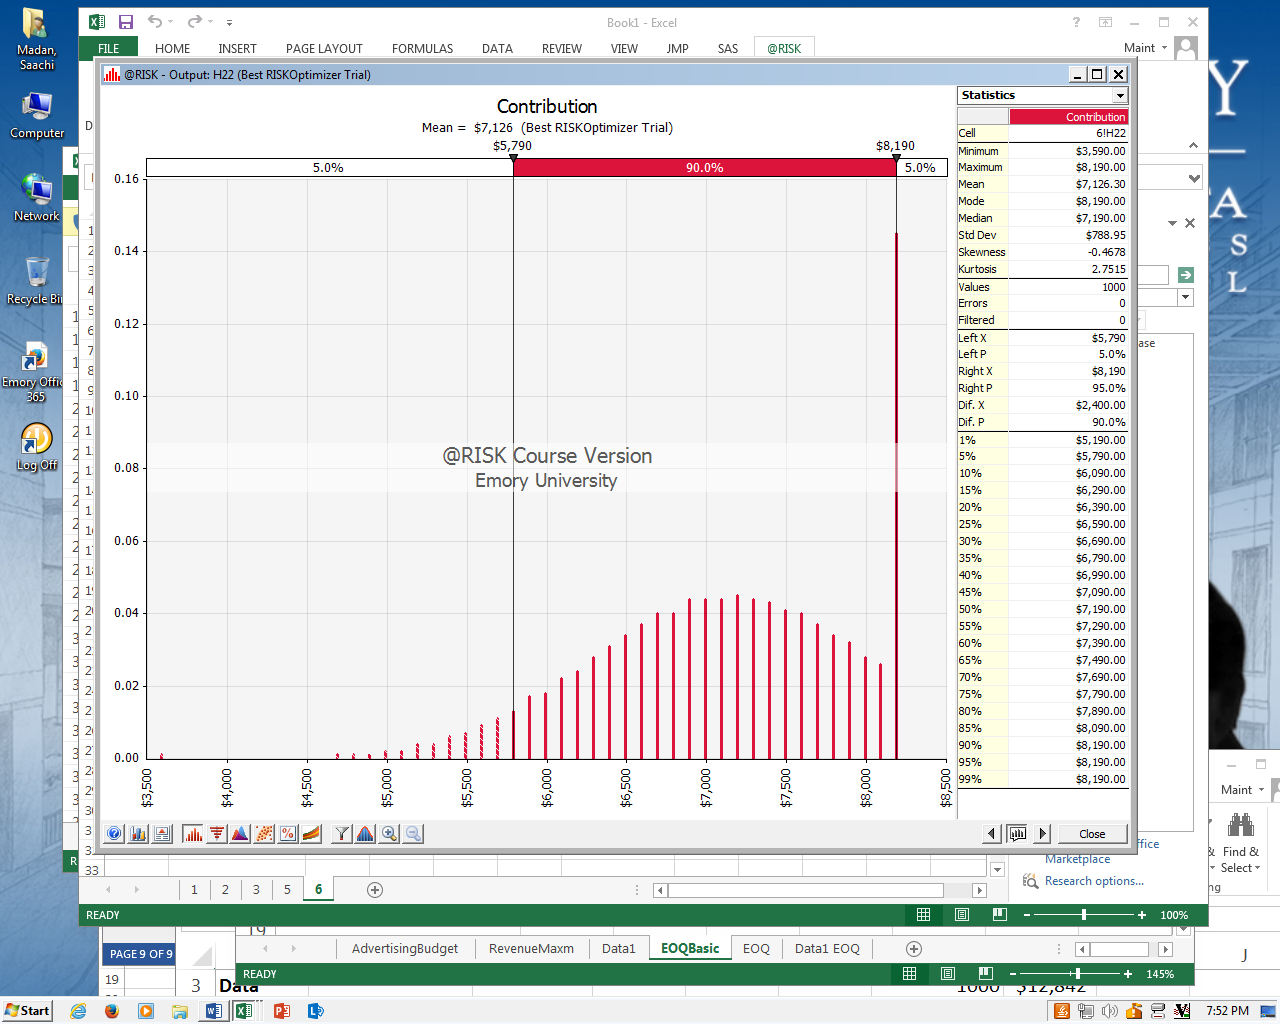Click the Excel Save icon in quick access toolbar
This screenshot has width=1280, height=1024.
coord(126,22)
